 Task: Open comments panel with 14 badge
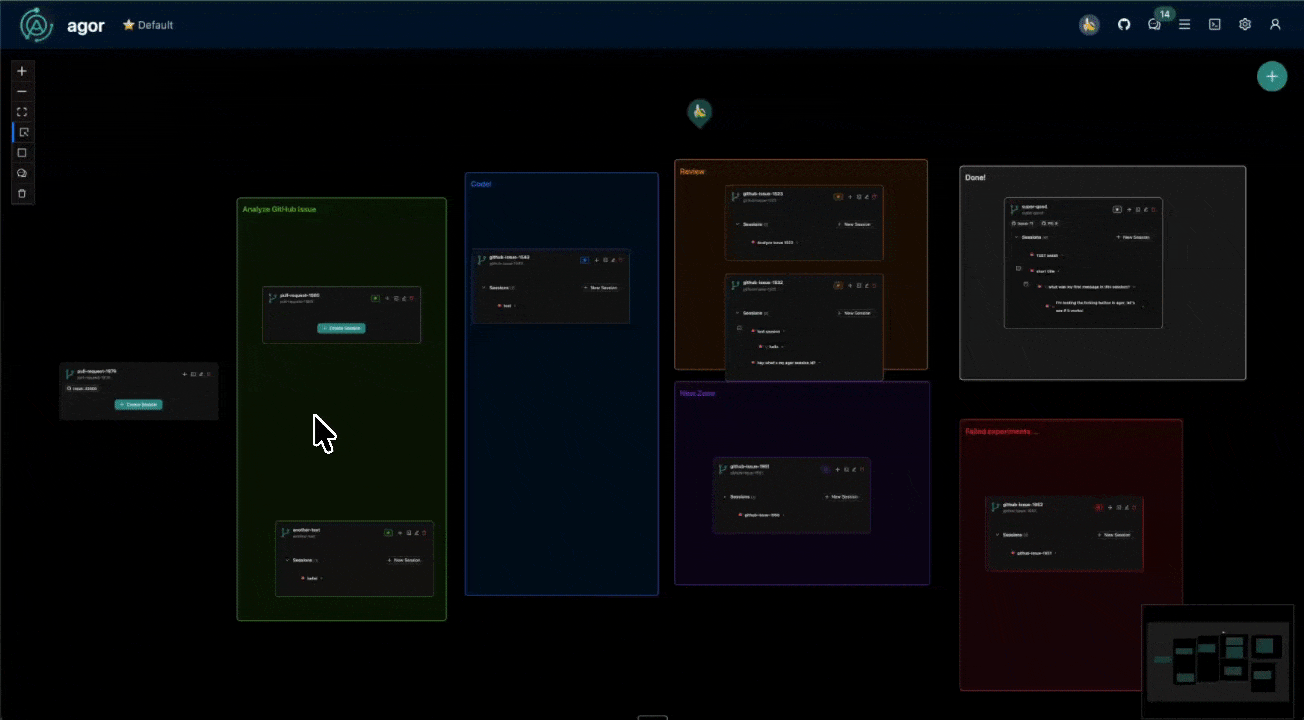point(1155,25)
